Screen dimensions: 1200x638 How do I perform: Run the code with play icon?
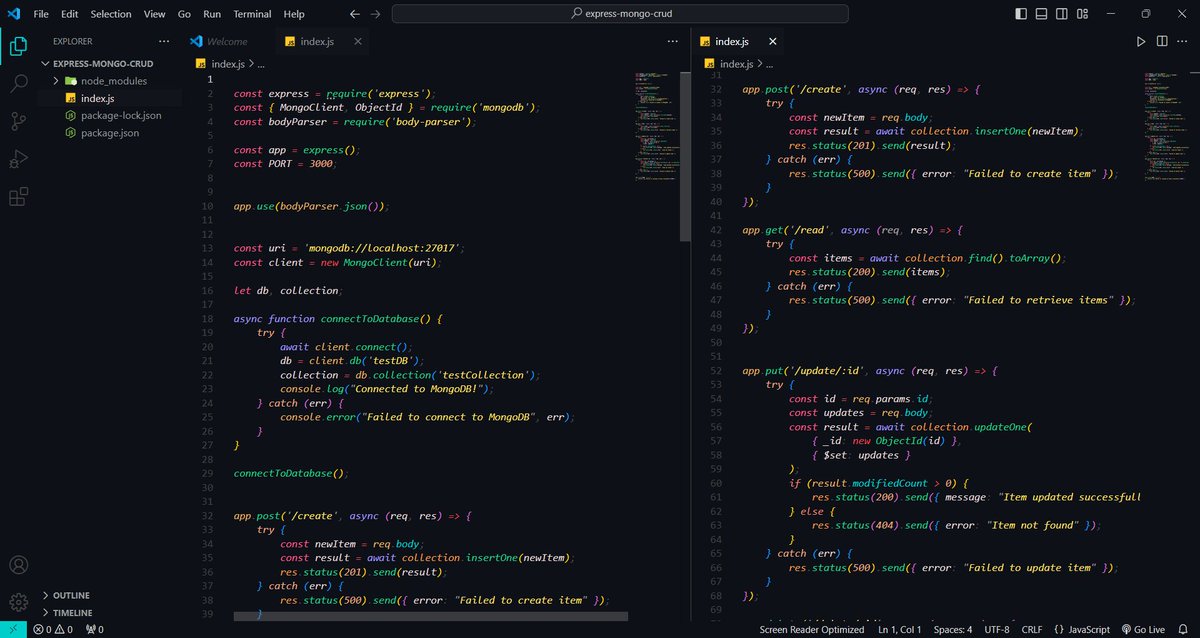[x=1141, y=42]
